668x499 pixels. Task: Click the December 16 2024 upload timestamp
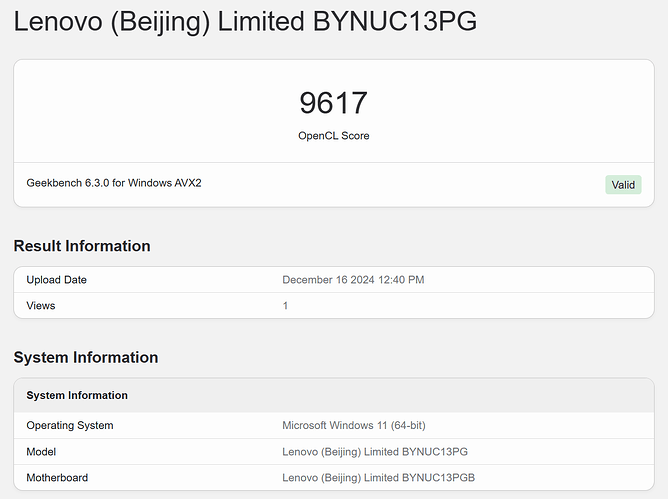[353, 280]
